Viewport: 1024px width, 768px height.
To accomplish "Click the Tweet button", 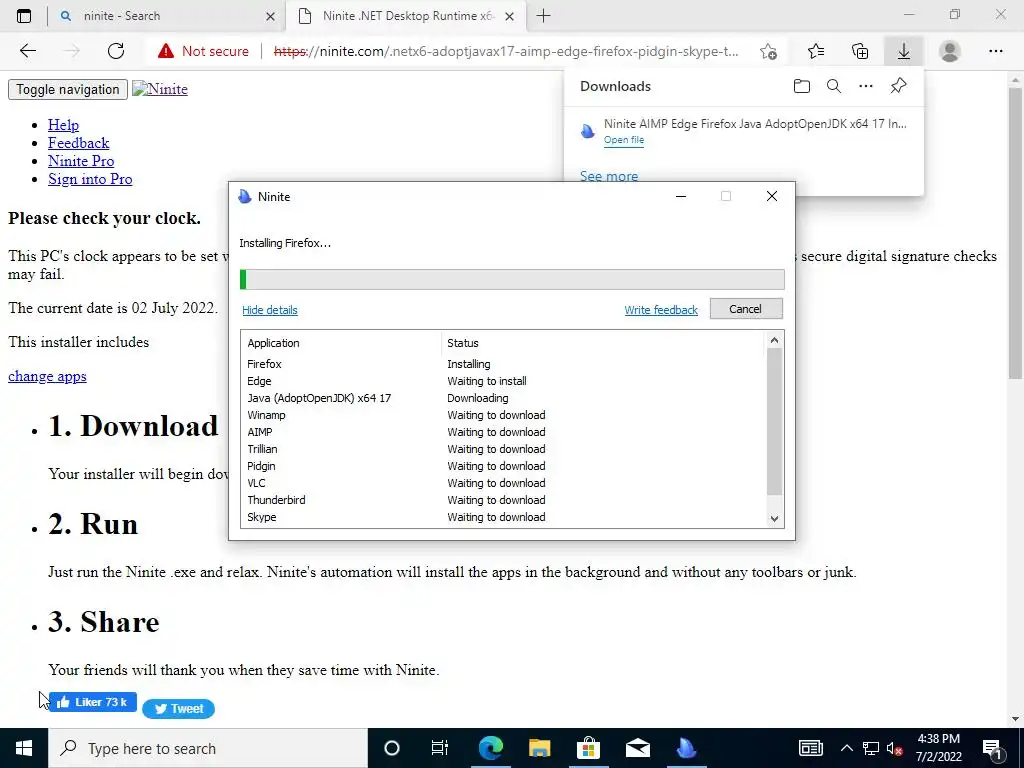I will [x=178, y=709].
